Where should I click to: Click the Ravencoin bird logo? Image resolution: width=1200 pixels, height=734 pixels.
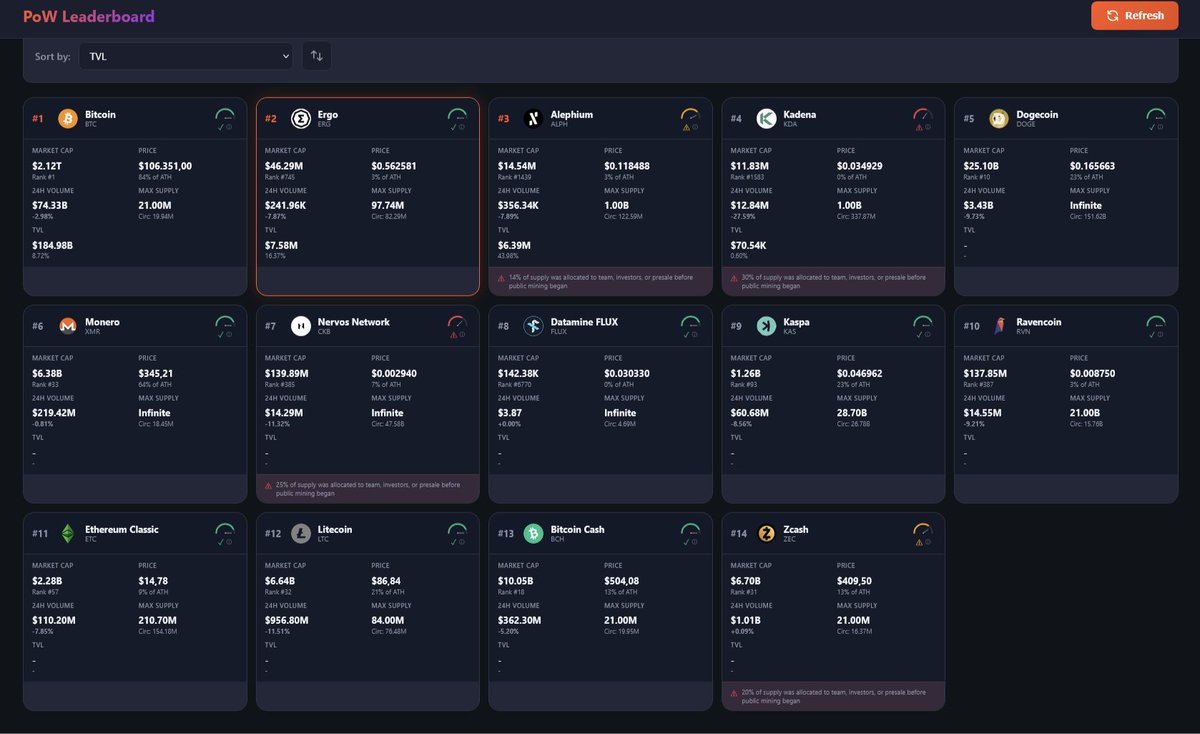(998, 326)
